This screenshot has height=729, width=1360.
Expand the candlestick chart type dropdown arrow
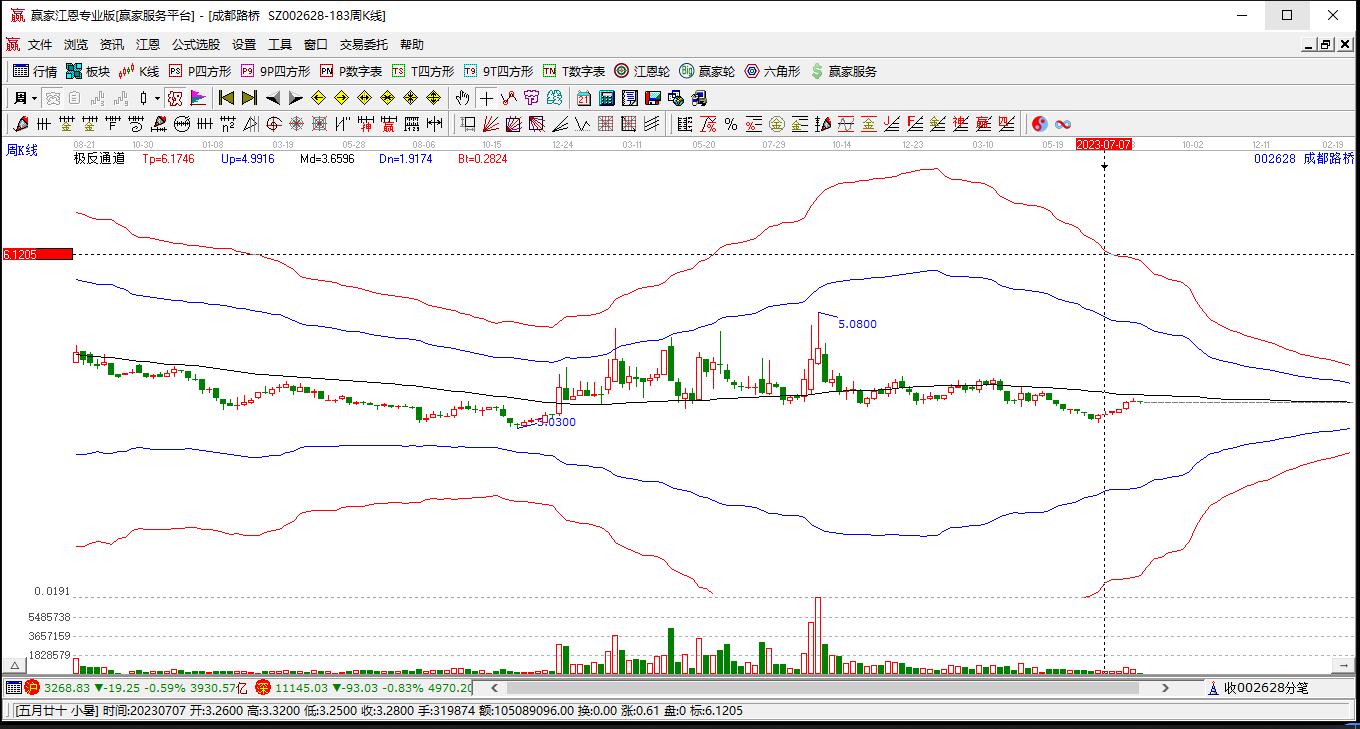click(x=158, y=98)
